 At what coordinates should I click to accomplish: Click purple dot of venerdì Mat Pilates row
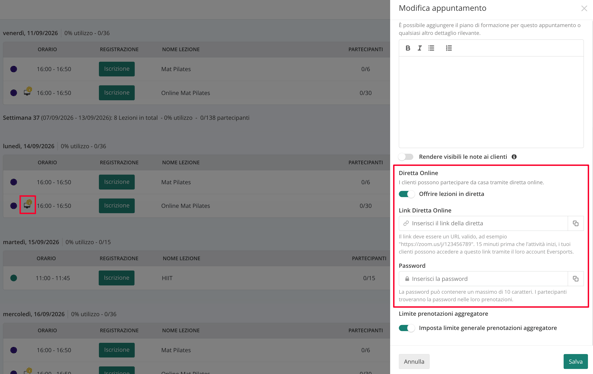coord(14,69)
